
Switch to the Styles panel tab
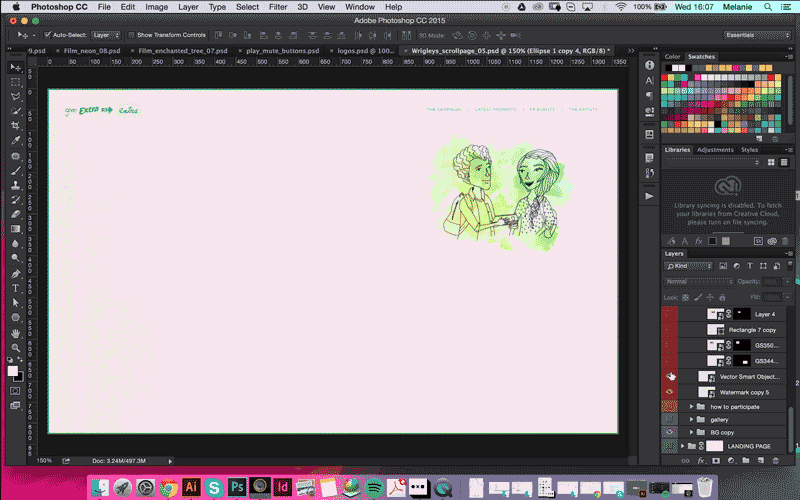tap(749, 149)
